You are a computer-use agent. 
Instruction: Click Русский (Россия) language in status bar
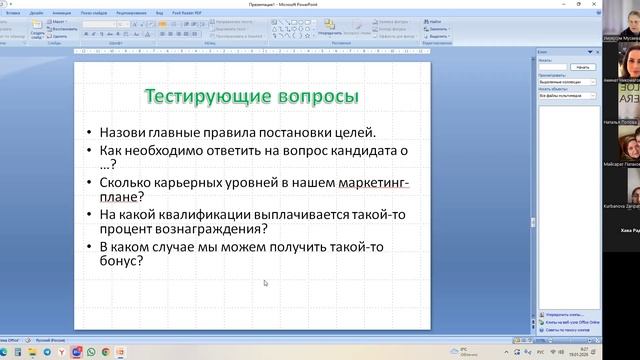(50, 340)
